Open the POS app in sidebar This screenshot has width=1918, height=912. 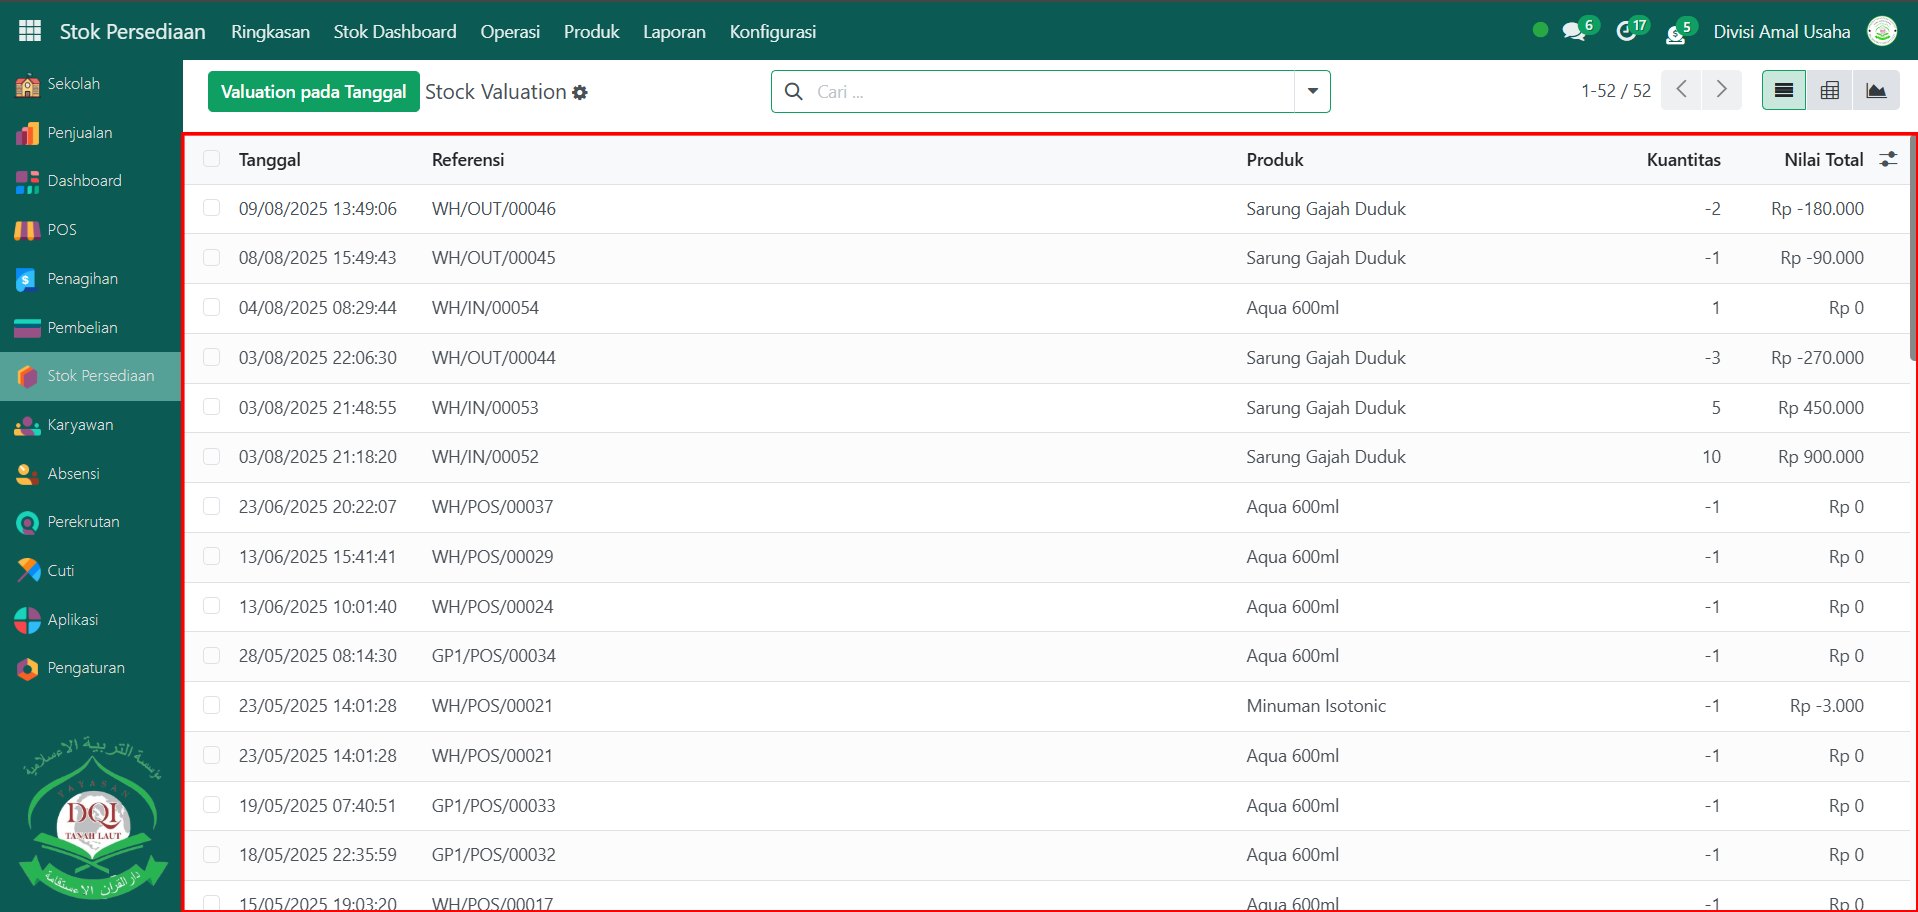click(61, 230)
